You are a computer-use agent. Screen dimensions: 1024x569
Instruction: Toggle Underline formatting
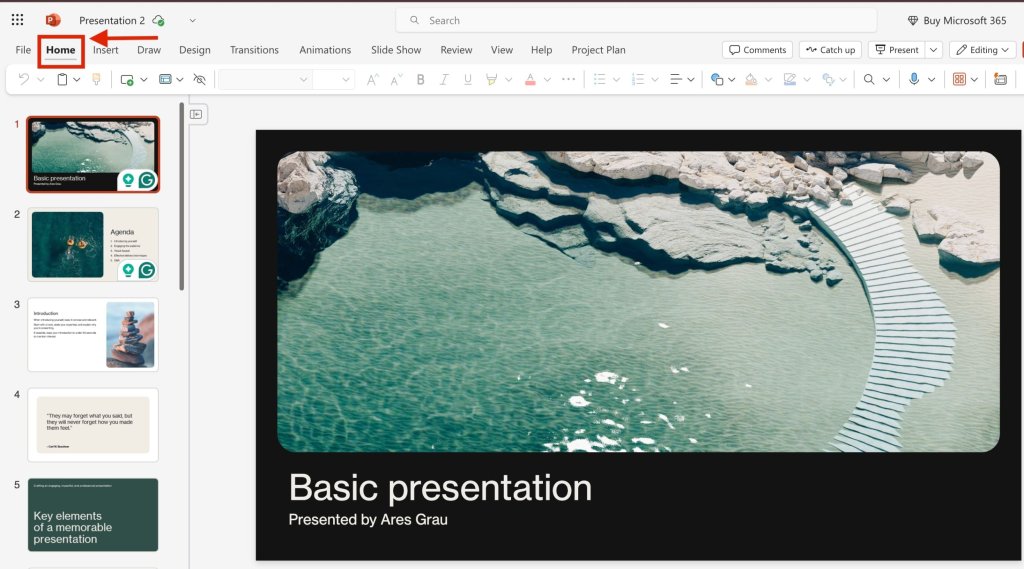468,79
